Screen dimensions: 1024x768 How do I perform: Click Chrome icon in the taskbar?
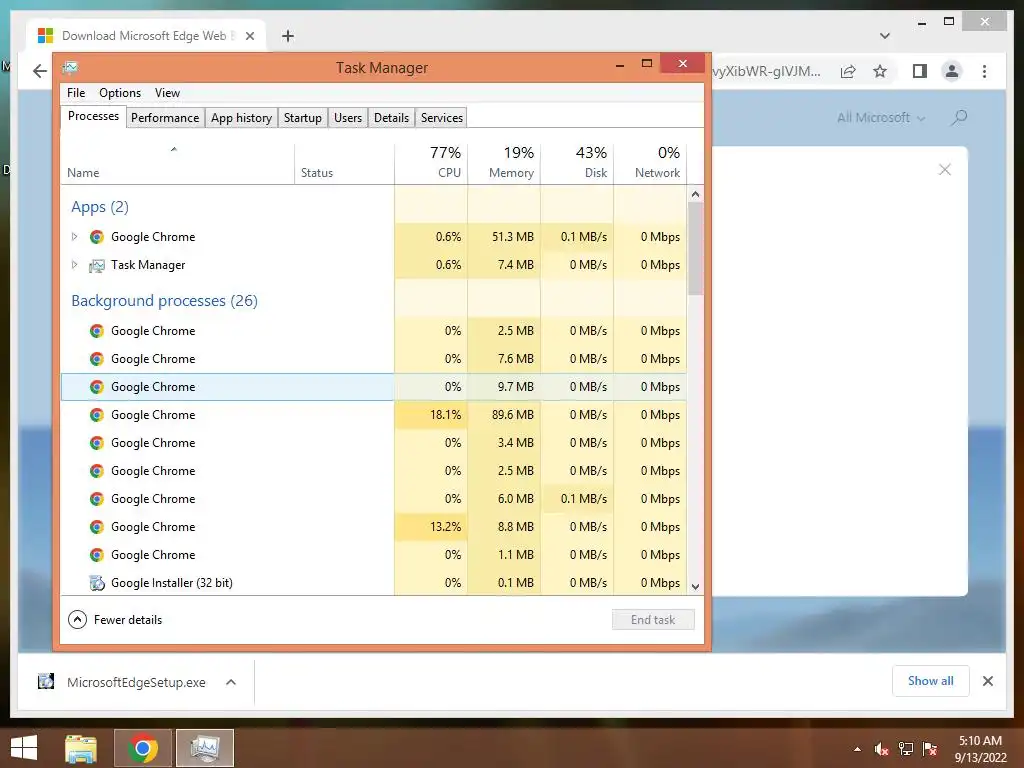(143, 748)
